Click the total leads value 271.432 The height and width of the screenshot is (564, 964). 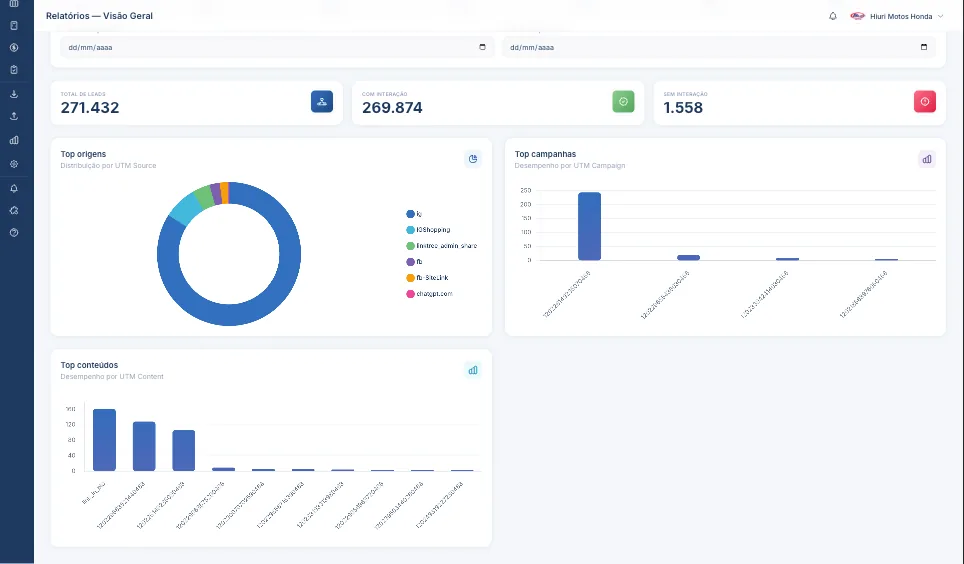(x=90, y=108)
